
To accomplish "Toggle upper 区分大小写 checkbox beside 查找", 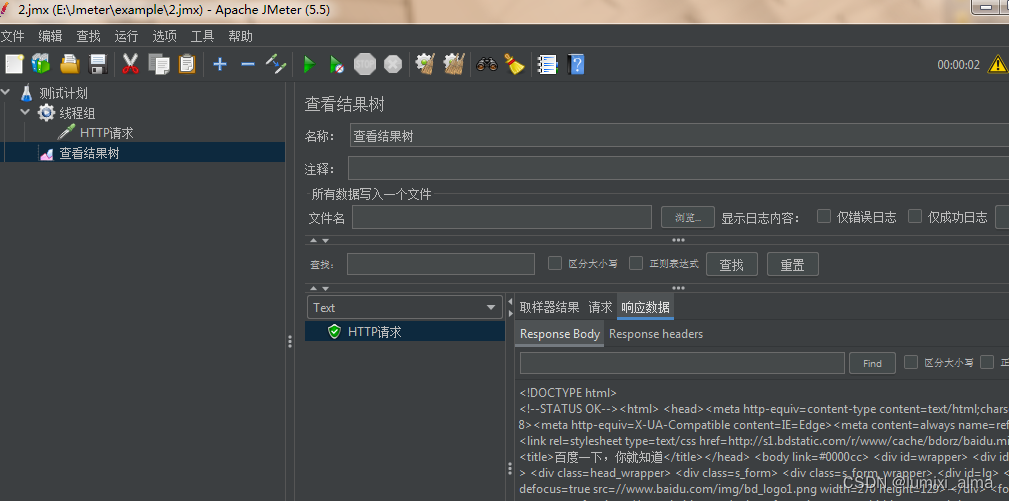I will (555, 263).
